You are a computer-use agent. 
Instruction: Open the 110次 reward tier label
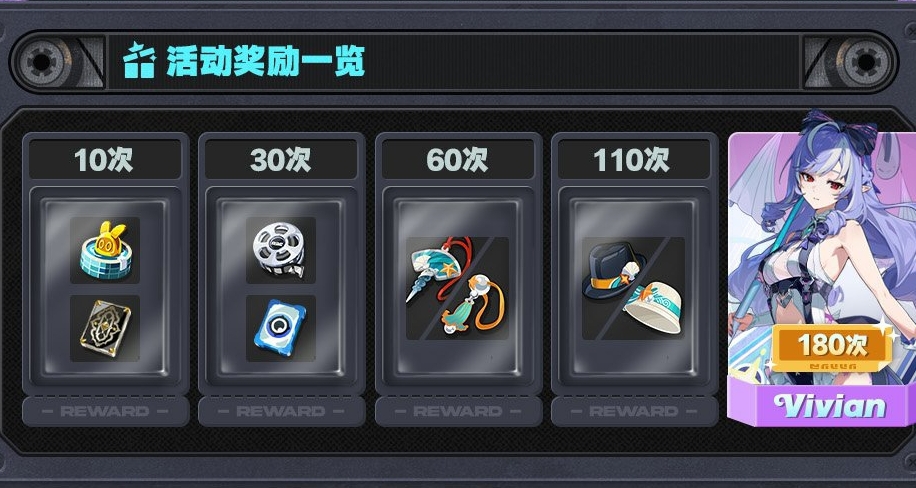634,159
